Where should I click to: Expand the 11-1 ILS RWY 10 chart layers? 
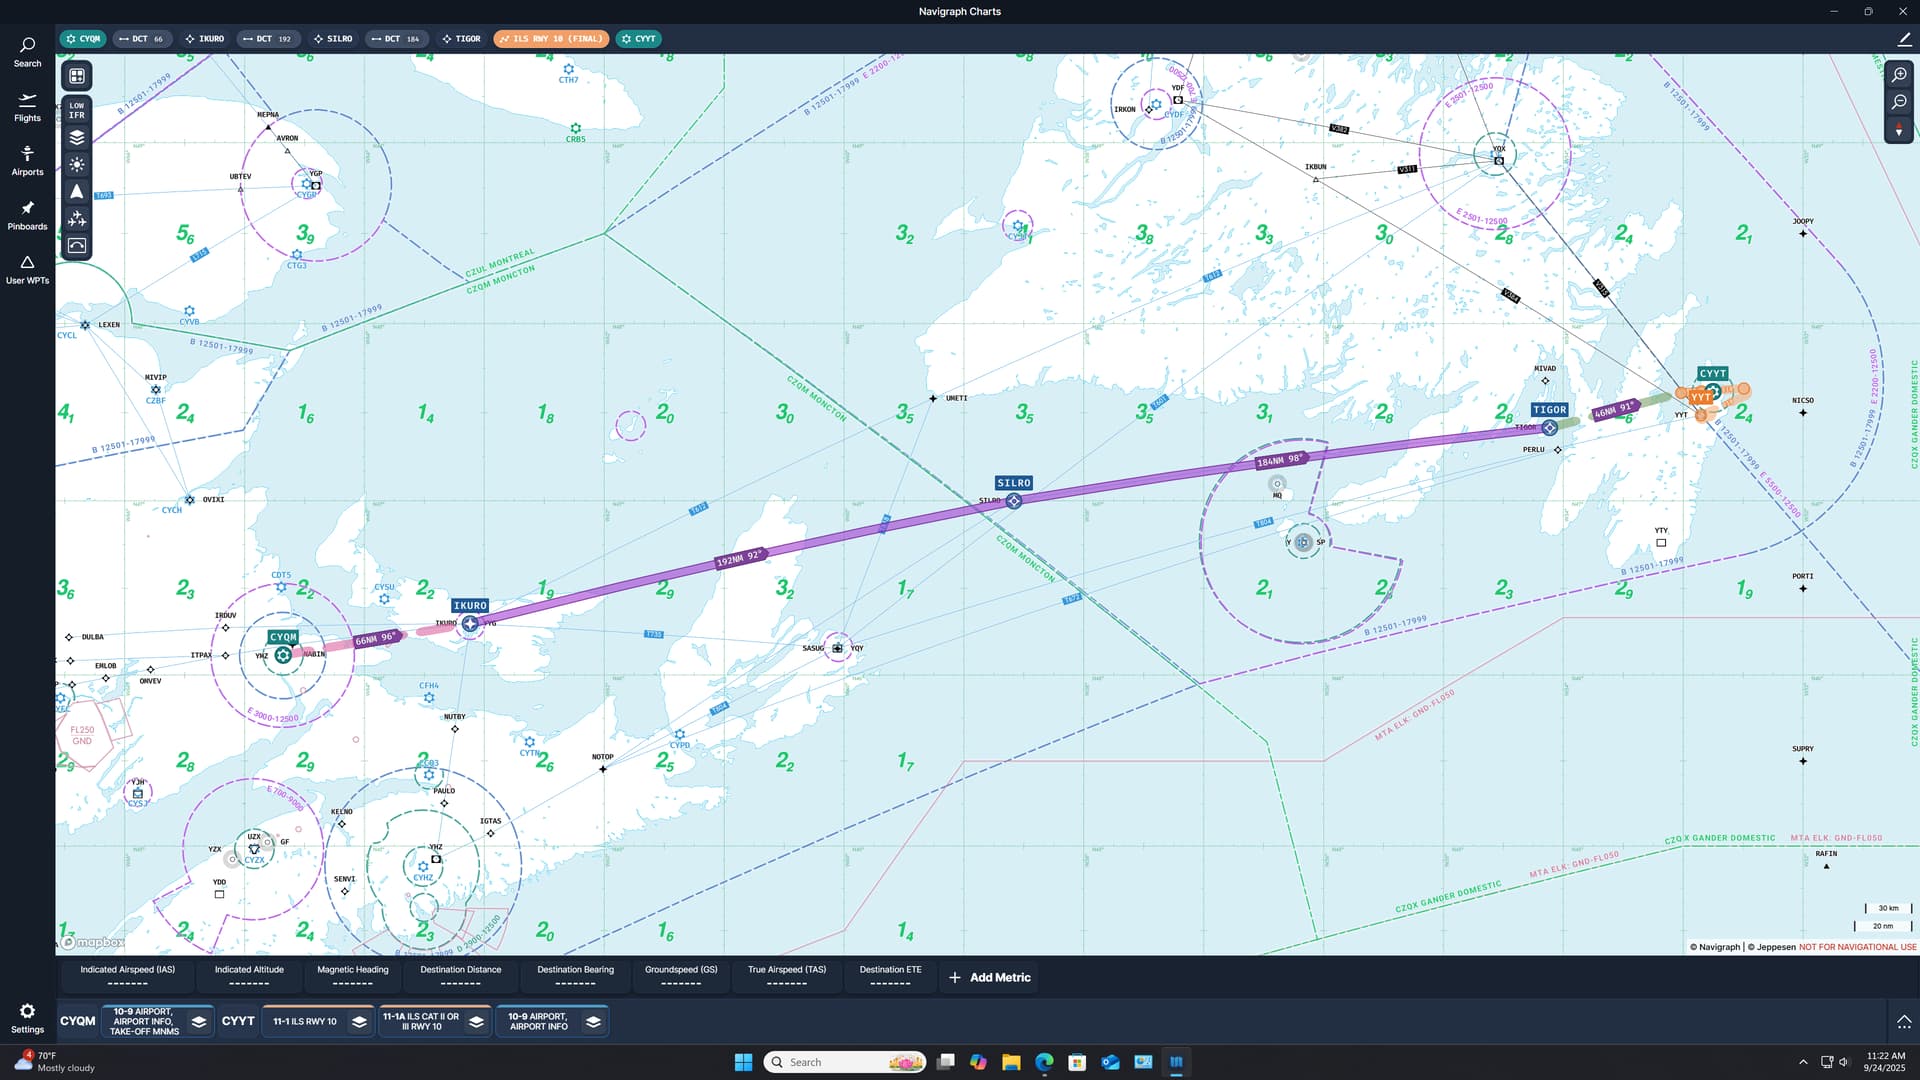(359, 1021)
